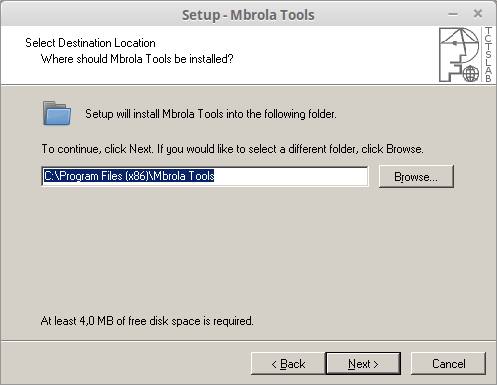Click 'Setup will install Mbrola Tools' sentence
The image size is (497, 385).
click(x=211, y=114)
